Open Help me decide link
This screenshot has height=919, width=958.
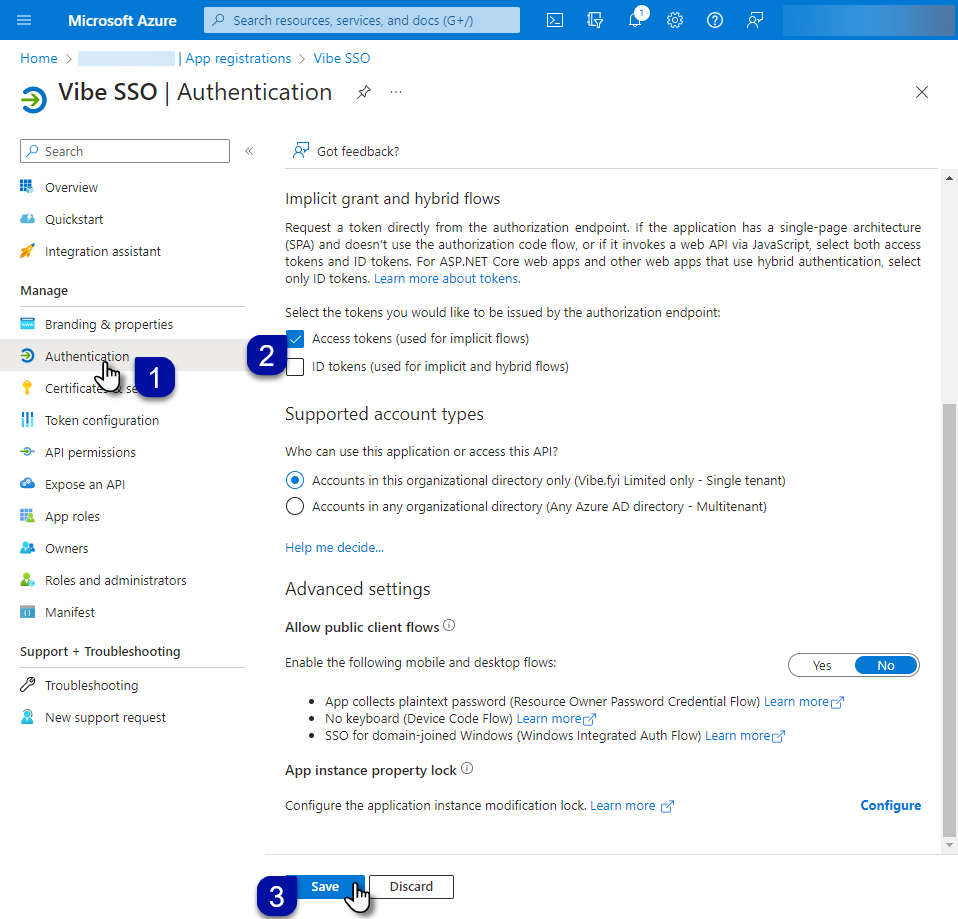(x=334, y=547)
